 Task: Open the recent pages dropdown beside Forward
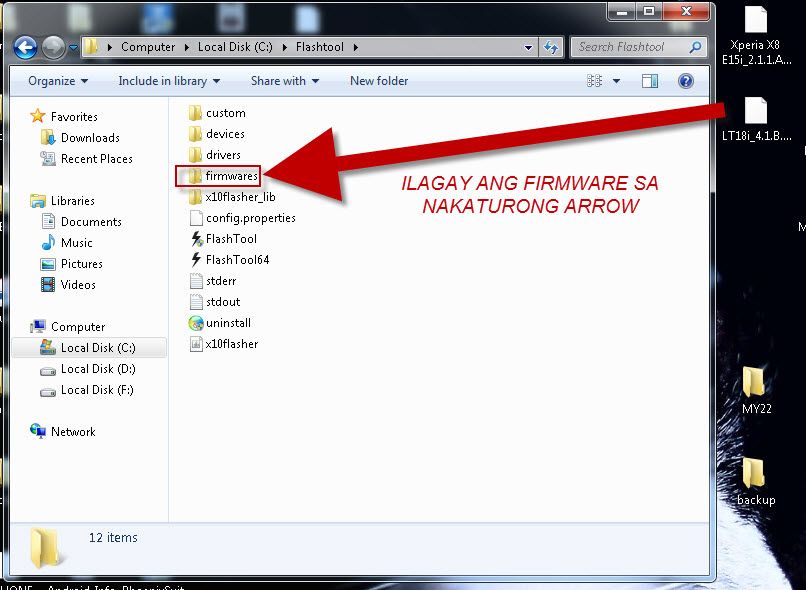tap(73, 48)
